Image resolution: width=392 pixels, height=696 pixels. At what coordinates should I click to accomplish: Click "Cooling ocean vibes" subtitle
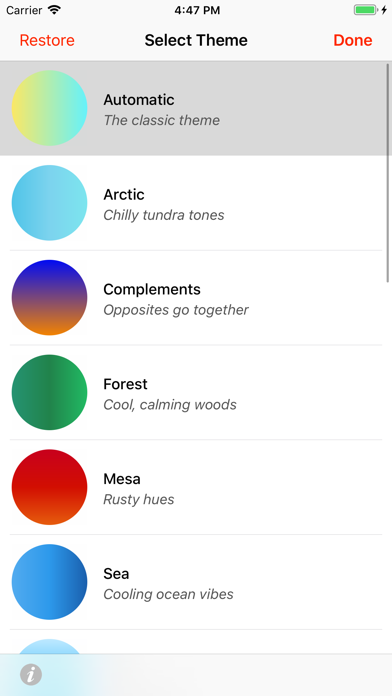pos(168,594)
